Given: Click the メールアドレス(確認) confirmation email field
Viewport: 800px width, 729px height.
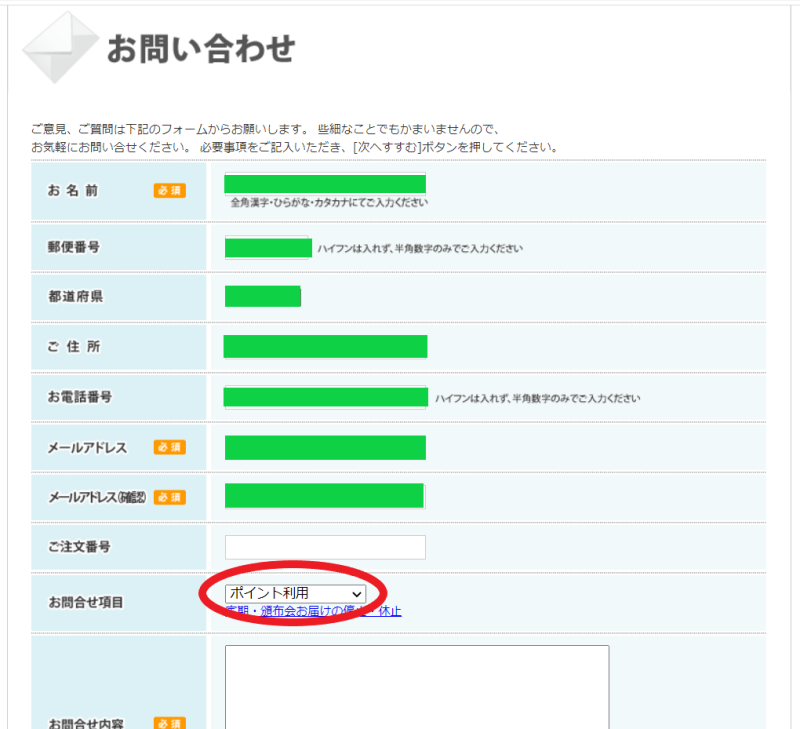Looking at the screenshot, I should 325,496.
